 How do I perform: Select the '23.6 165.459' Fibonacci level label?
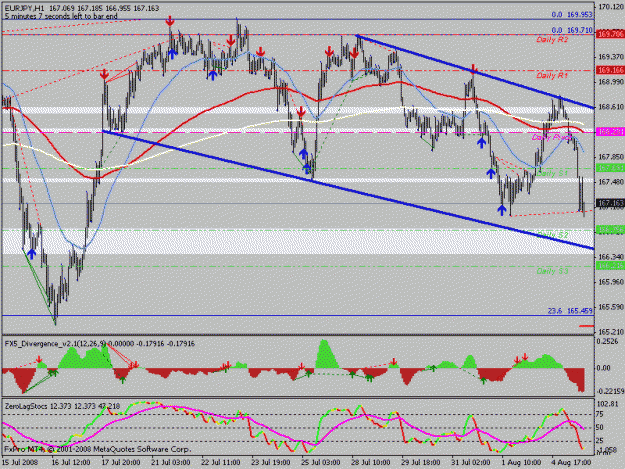coord(570,311)
